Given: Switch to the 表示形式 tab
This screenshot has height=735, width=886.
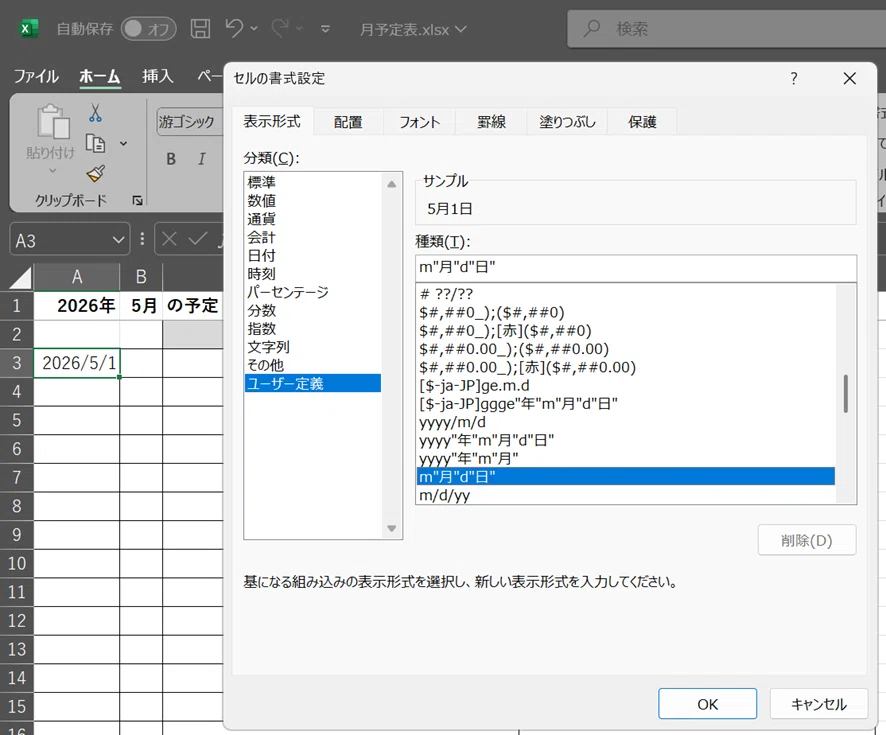Looking at the screenshot, I should (272, 121).
